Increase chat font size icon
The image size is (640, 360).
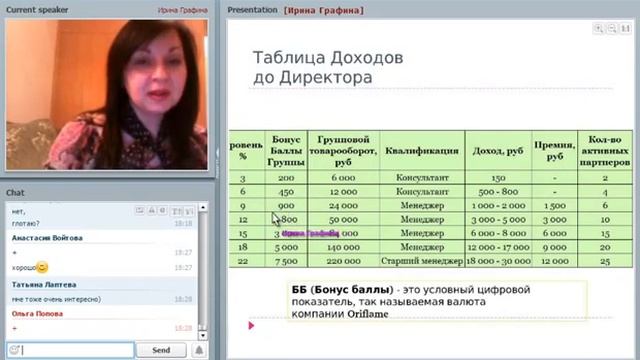point(177,211)
